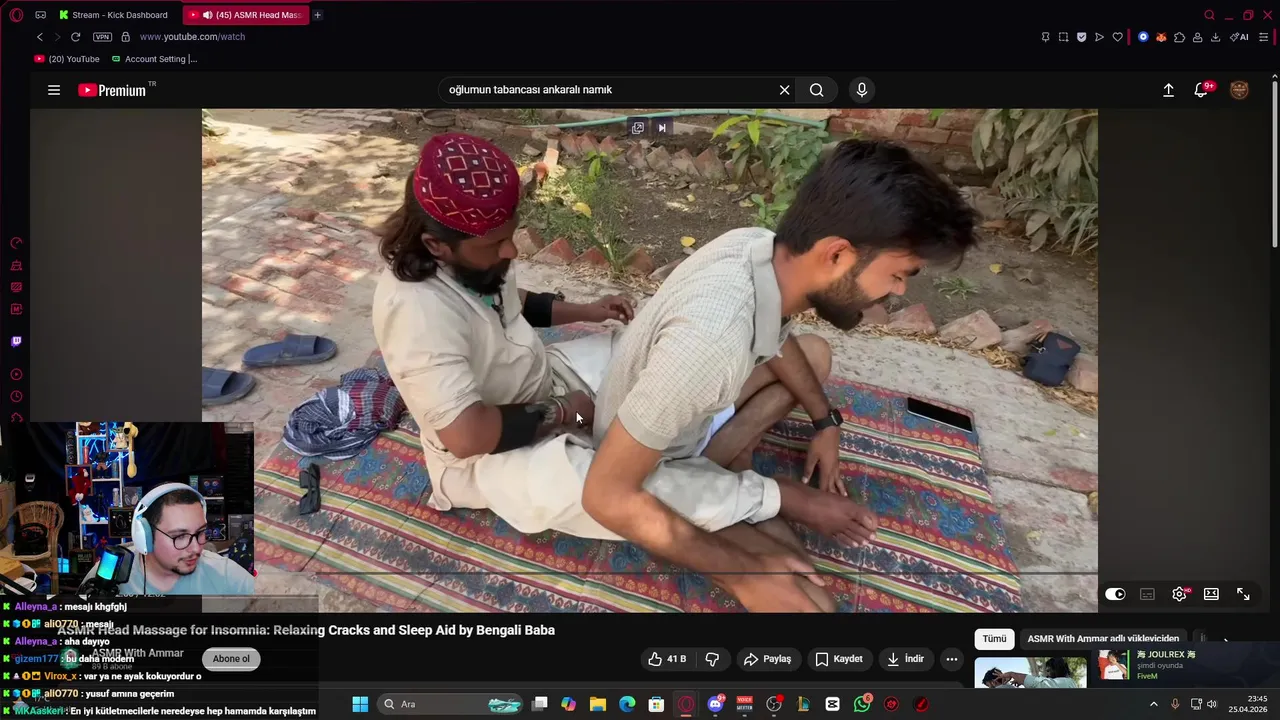Open the recommended video thumbnail
The image size is (1280, 720).
coord(1031,673)
